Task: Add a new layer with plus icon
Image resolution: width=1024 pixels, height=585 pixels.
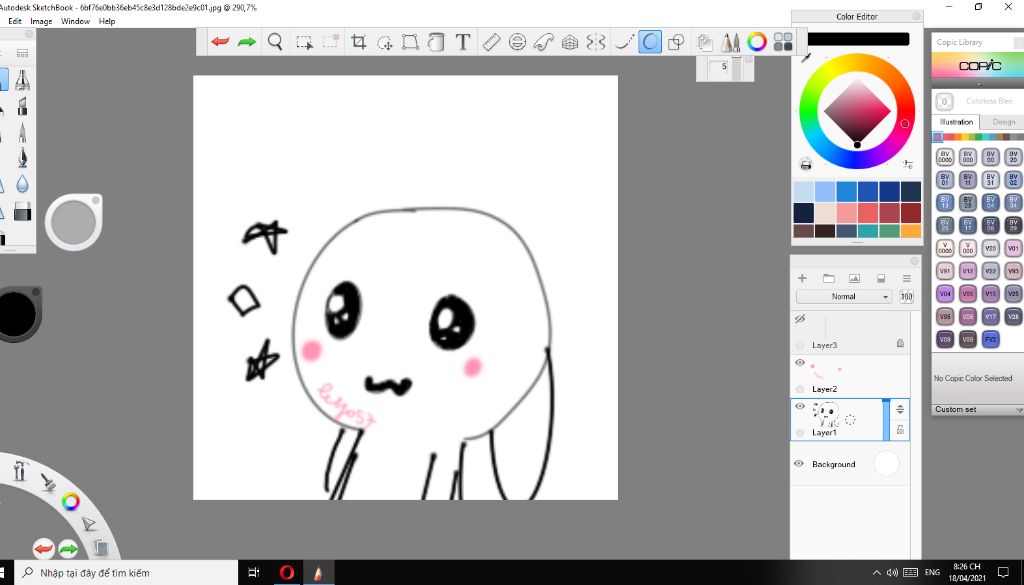Action: pyautogui.click(x=802, y=278)
